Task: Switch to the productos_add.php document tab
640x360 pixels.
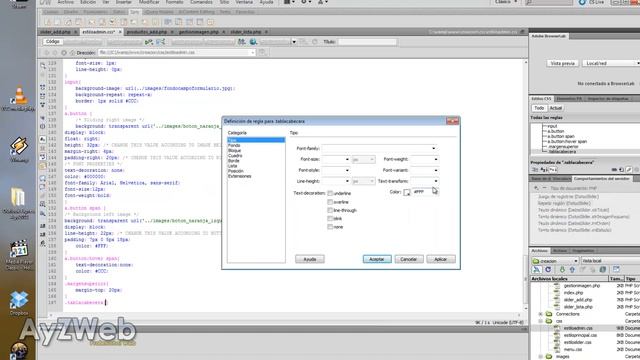Action: [x=147, y=32]
